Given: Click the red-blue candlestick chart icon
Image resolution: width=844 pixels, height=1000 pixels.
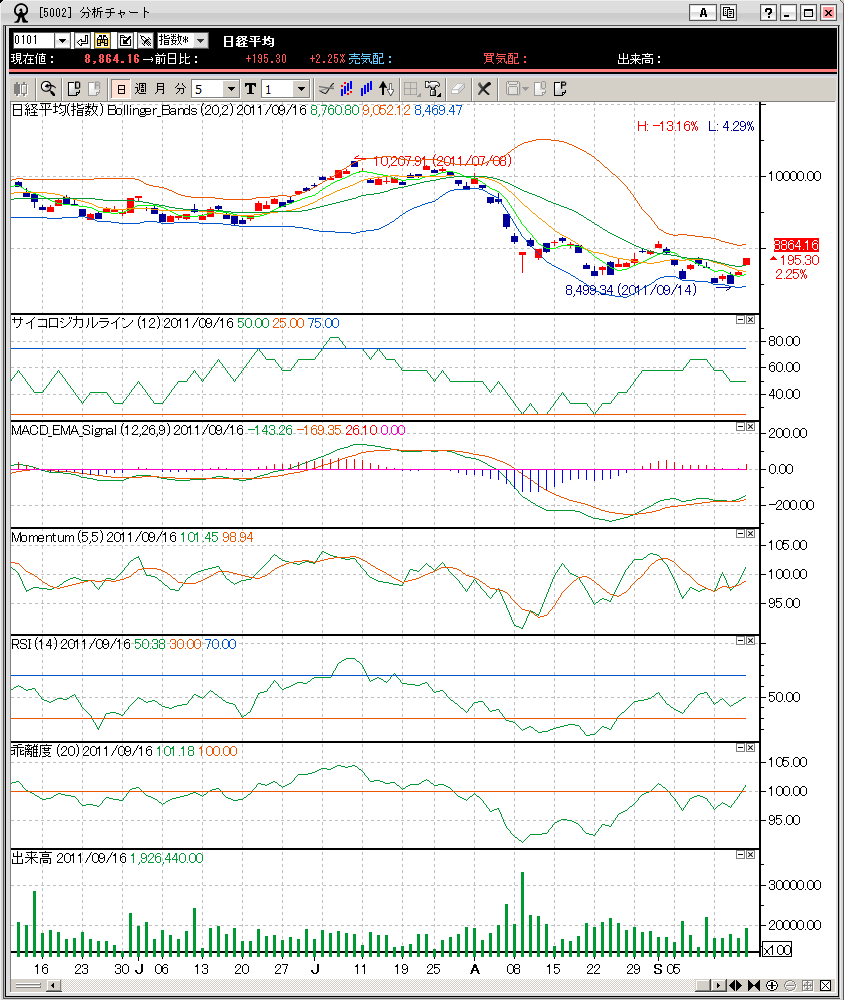Looking at the screenshot, I should click(x=347, y=89).
